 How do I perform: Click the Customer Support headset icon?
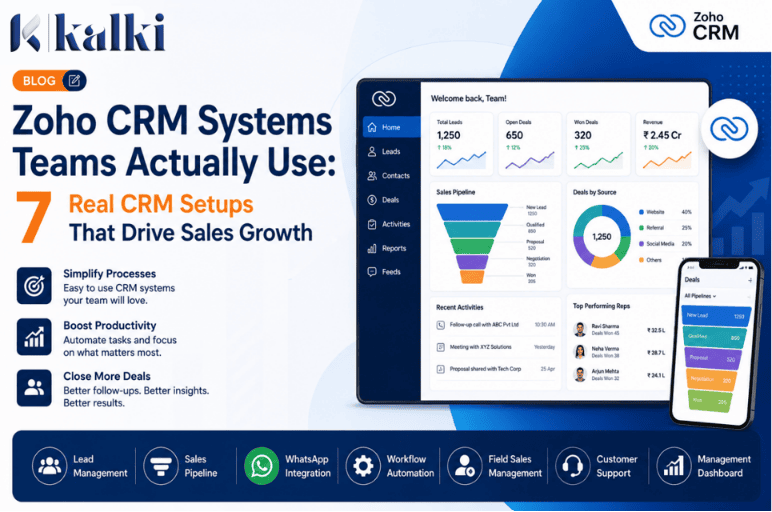[x=572, y=466]
